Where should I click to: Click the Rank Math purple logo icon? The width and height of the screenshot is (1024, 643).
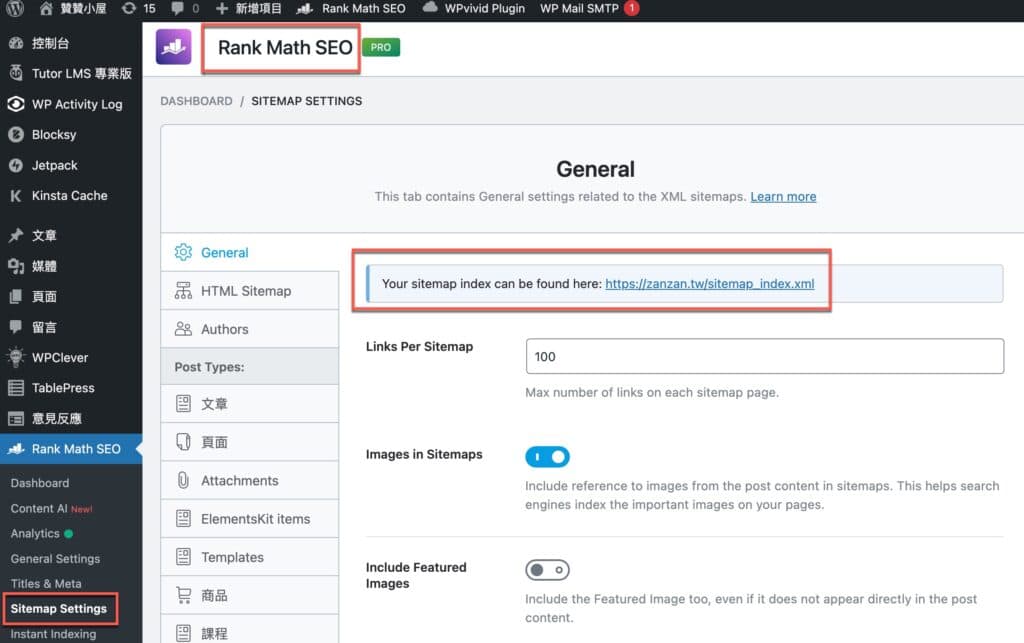click(174, 47)
